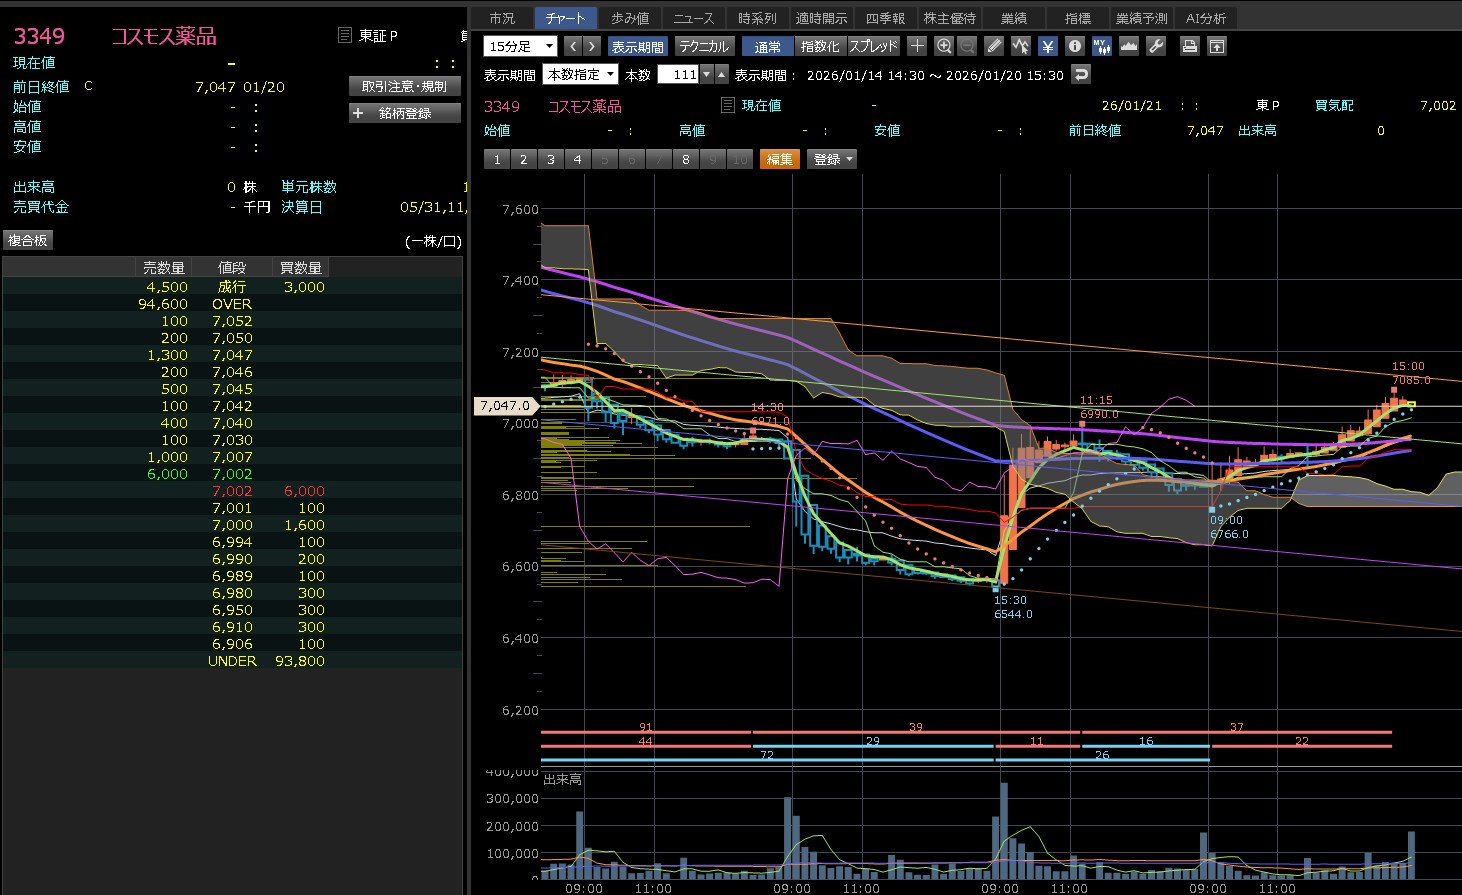Toggle the 通常 normal chart mode

tap(768, 47)
